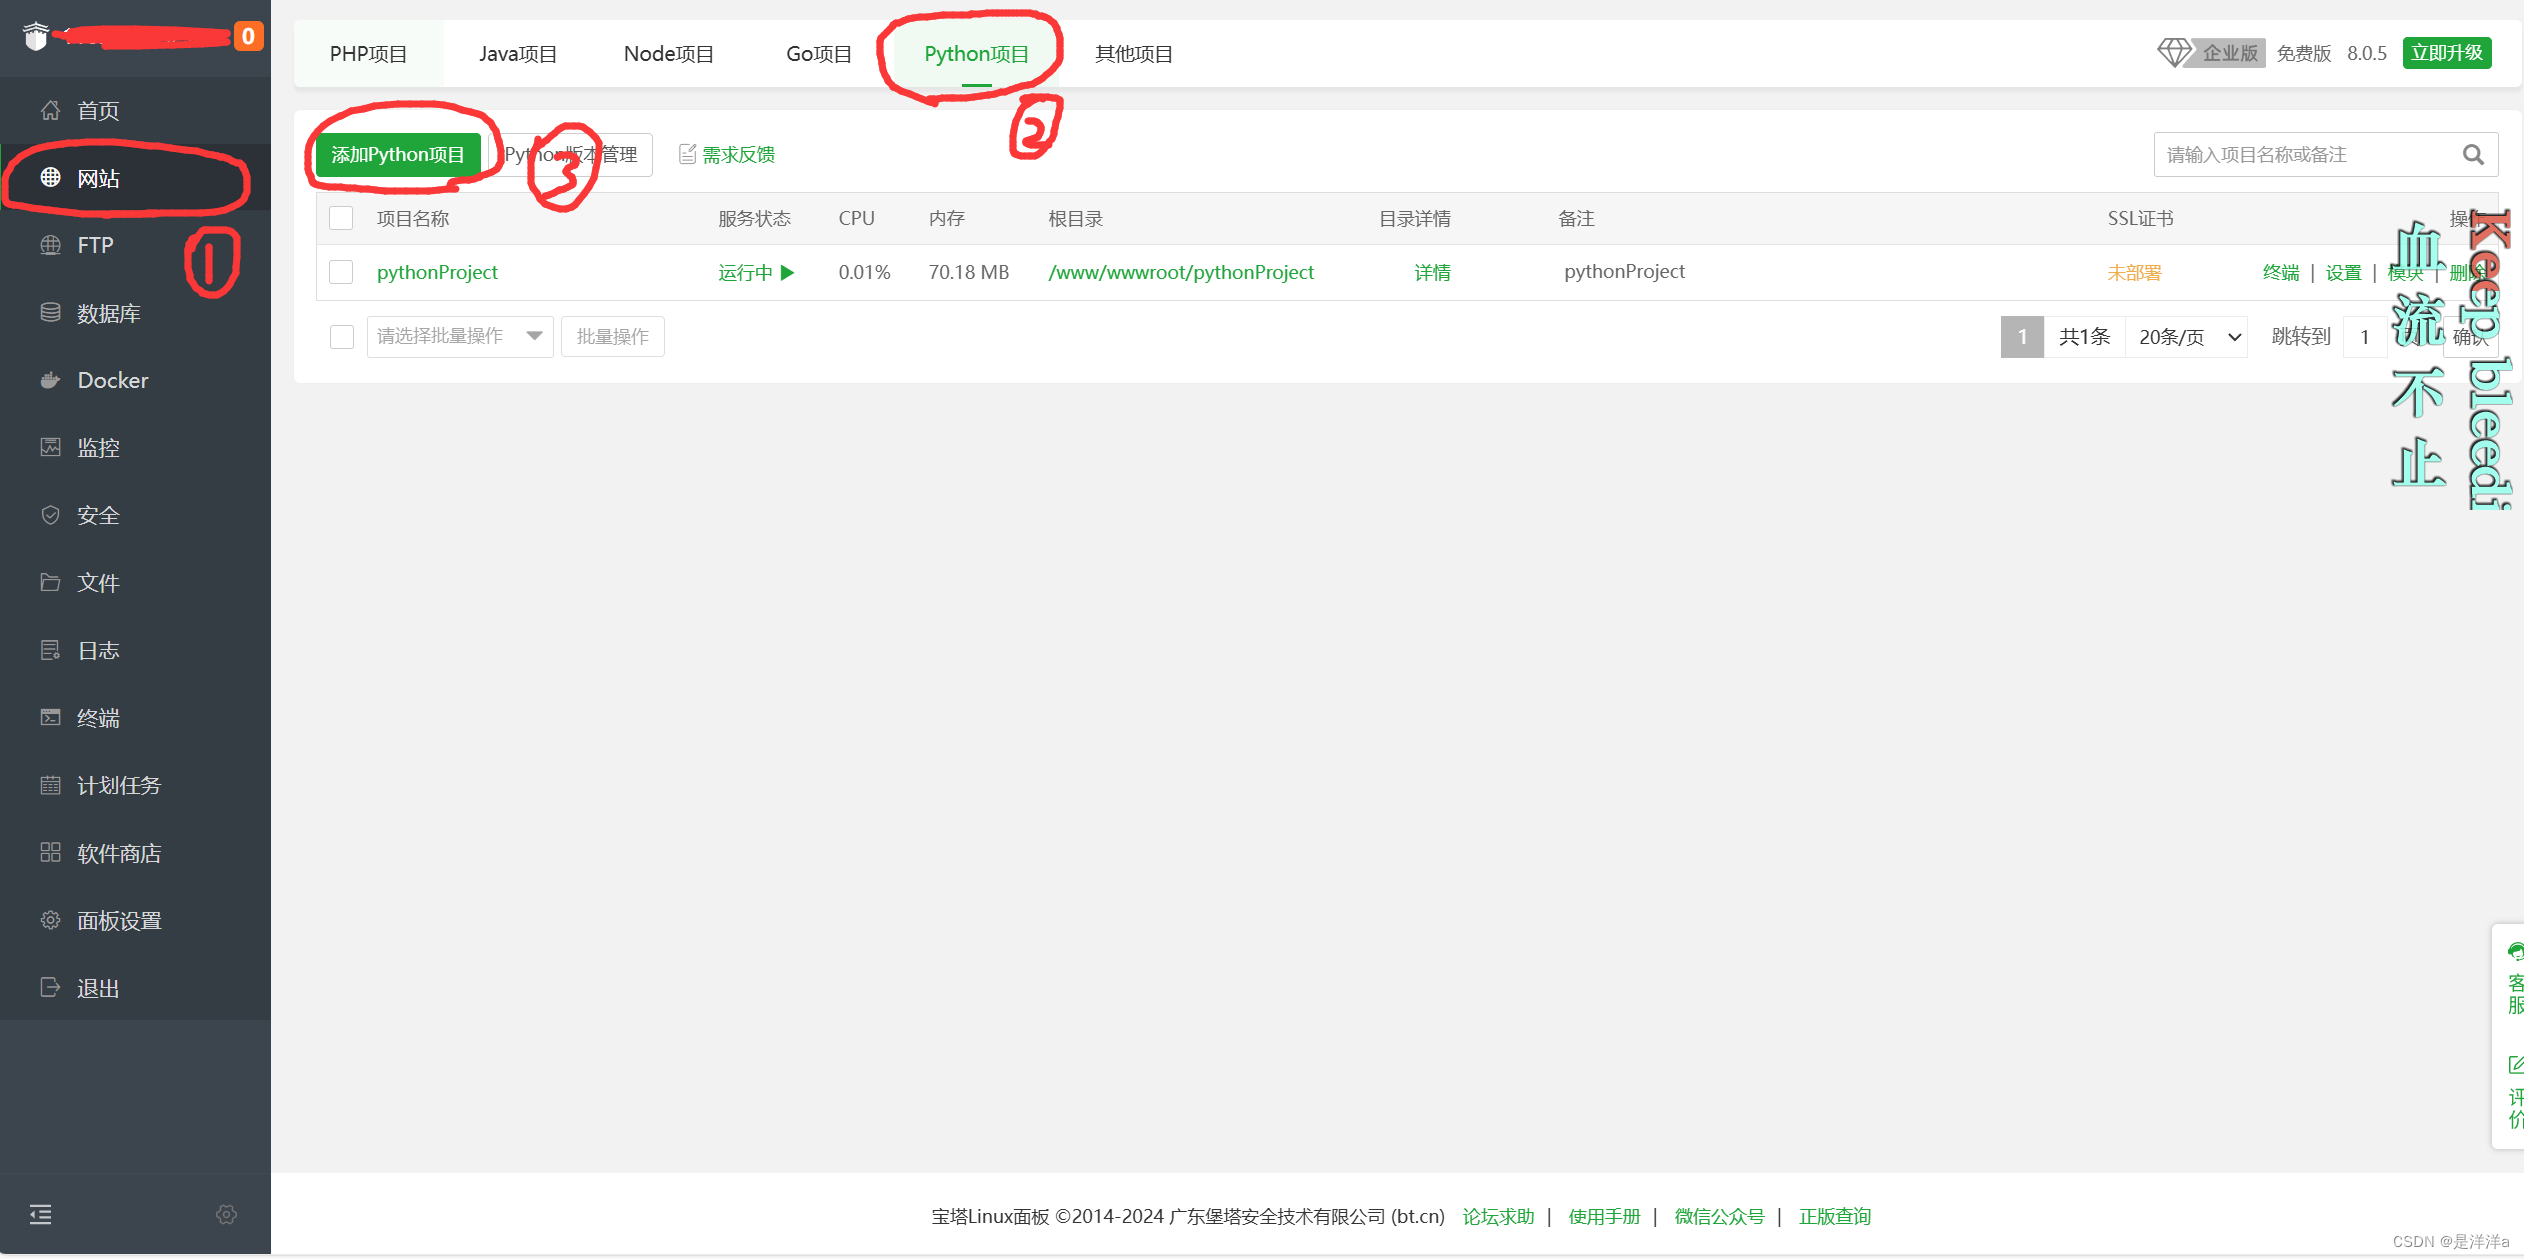Open the batch operation selection dropdown
The image size is (2524, 1259).
[x=459, y=337]
